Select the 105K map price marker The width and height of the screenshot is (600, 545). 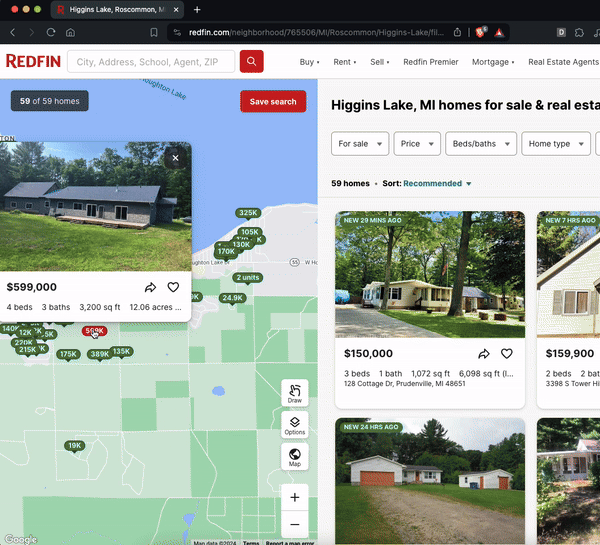(250, 232)
